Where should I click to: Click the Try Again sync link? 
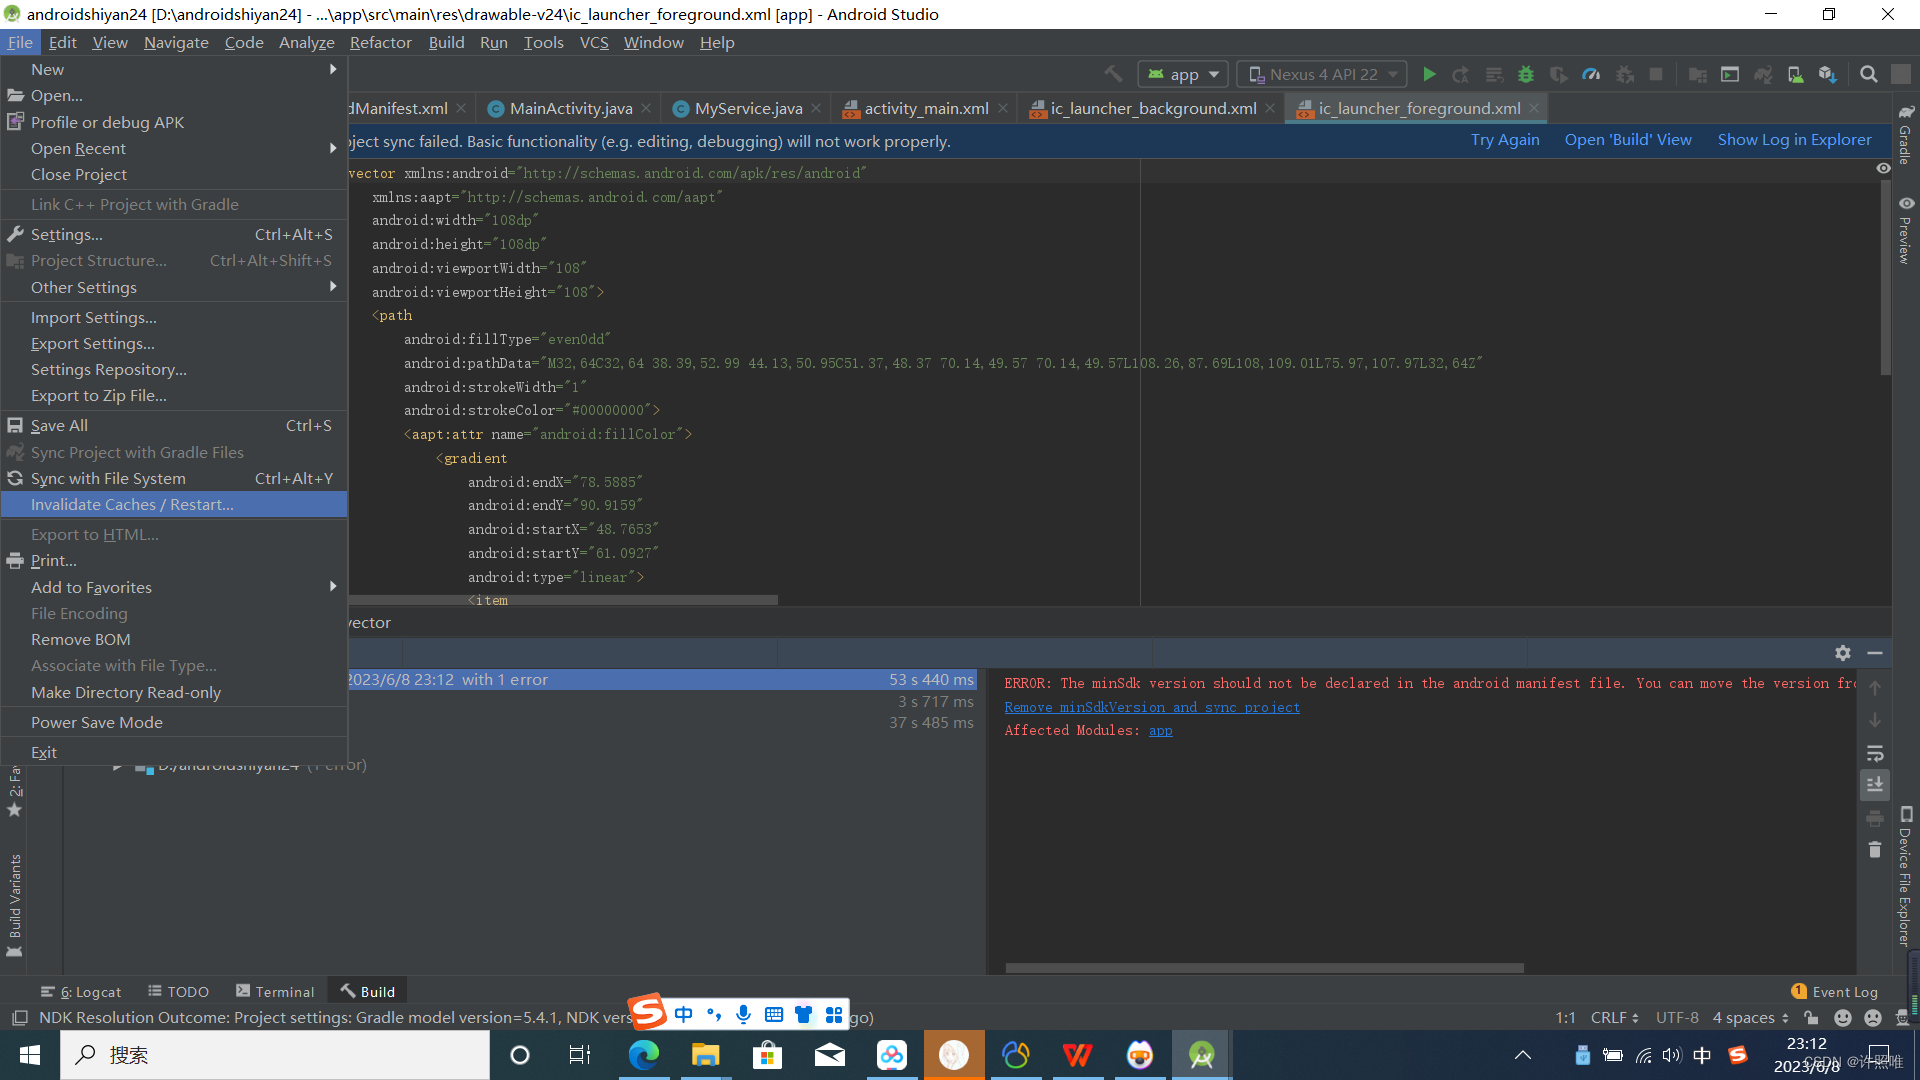pos(1505,140)
